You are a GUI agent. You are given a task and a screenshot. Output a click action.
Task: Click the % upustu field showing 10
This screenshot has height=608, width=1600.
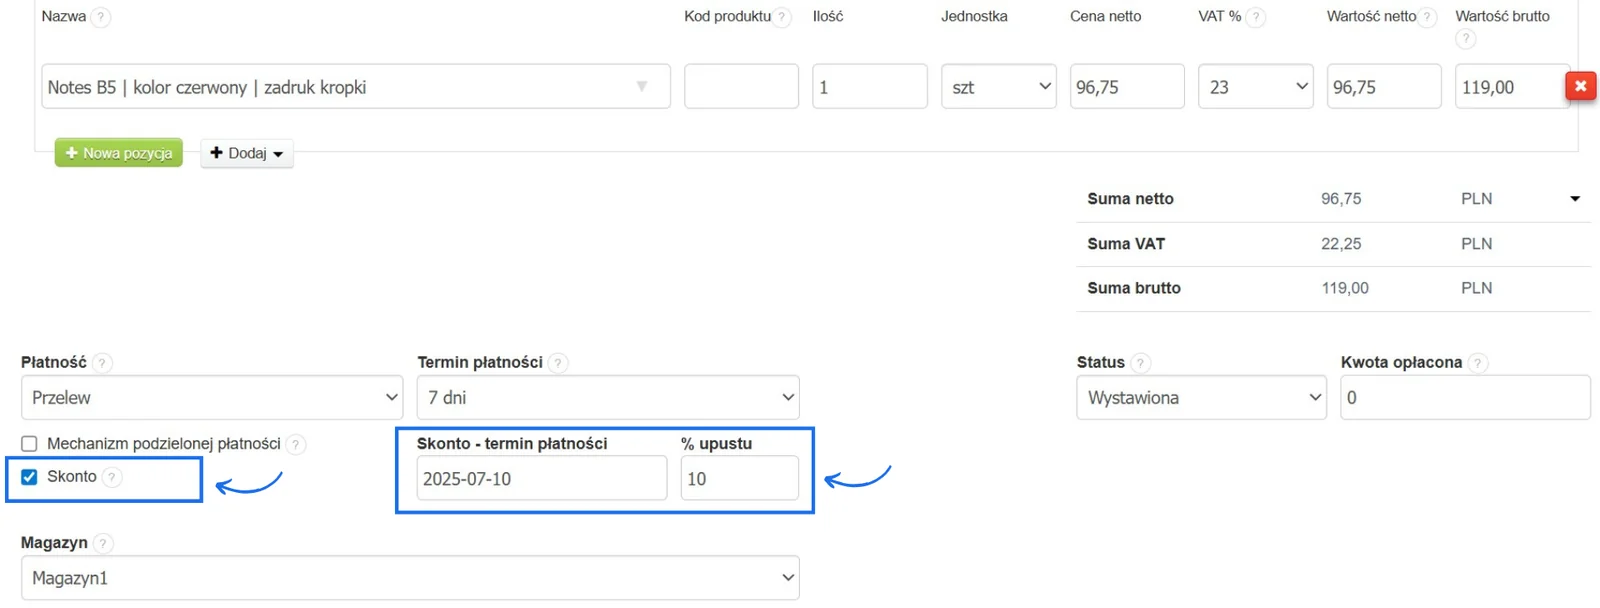click(740, 479)
